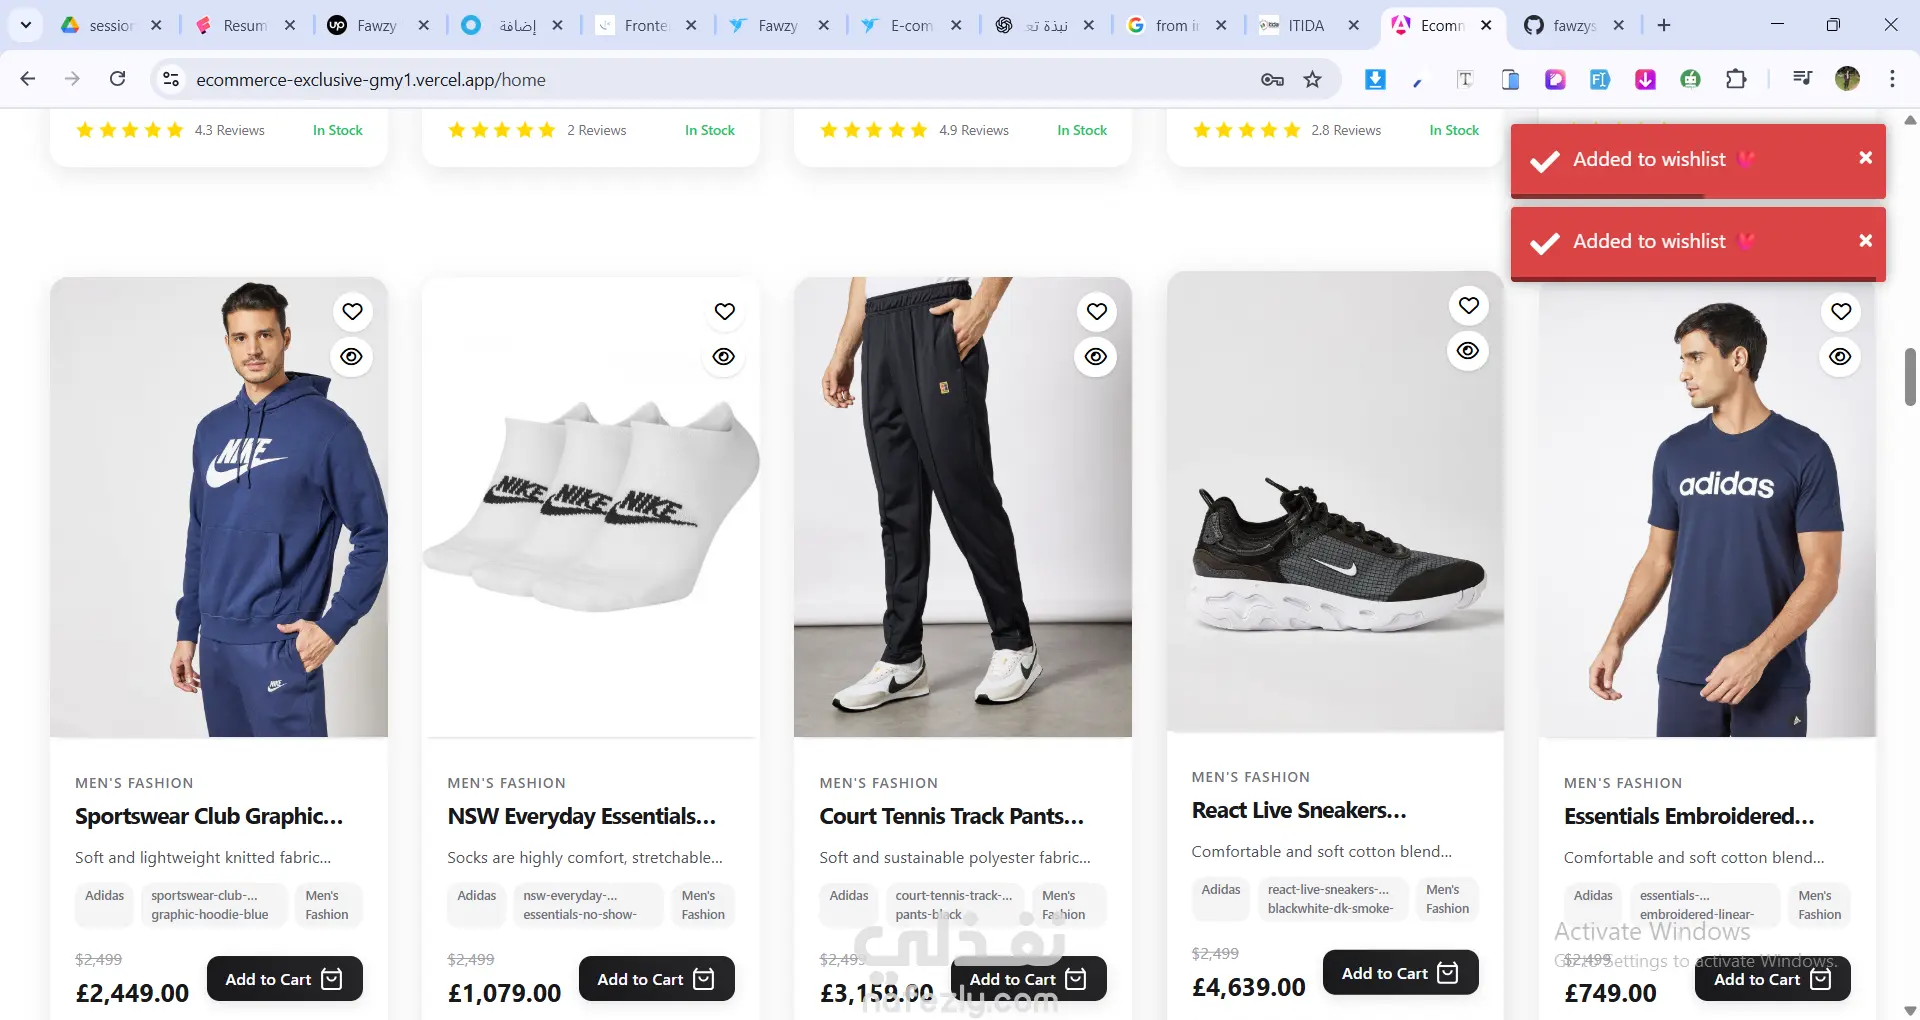Add NSW Everyday Essentials to cart

pyautogui.click(x=656, y=979)
